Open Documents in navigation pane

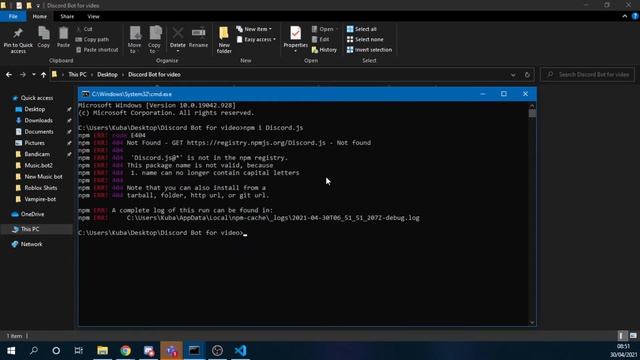[x=39, y=132]
